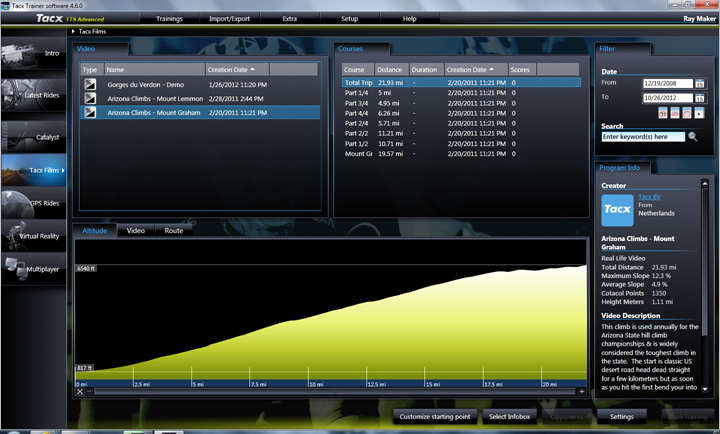Open Latest Rides in the sidebar
The image size is (720, 434).
pyautogui.click(x=34, y=95)
